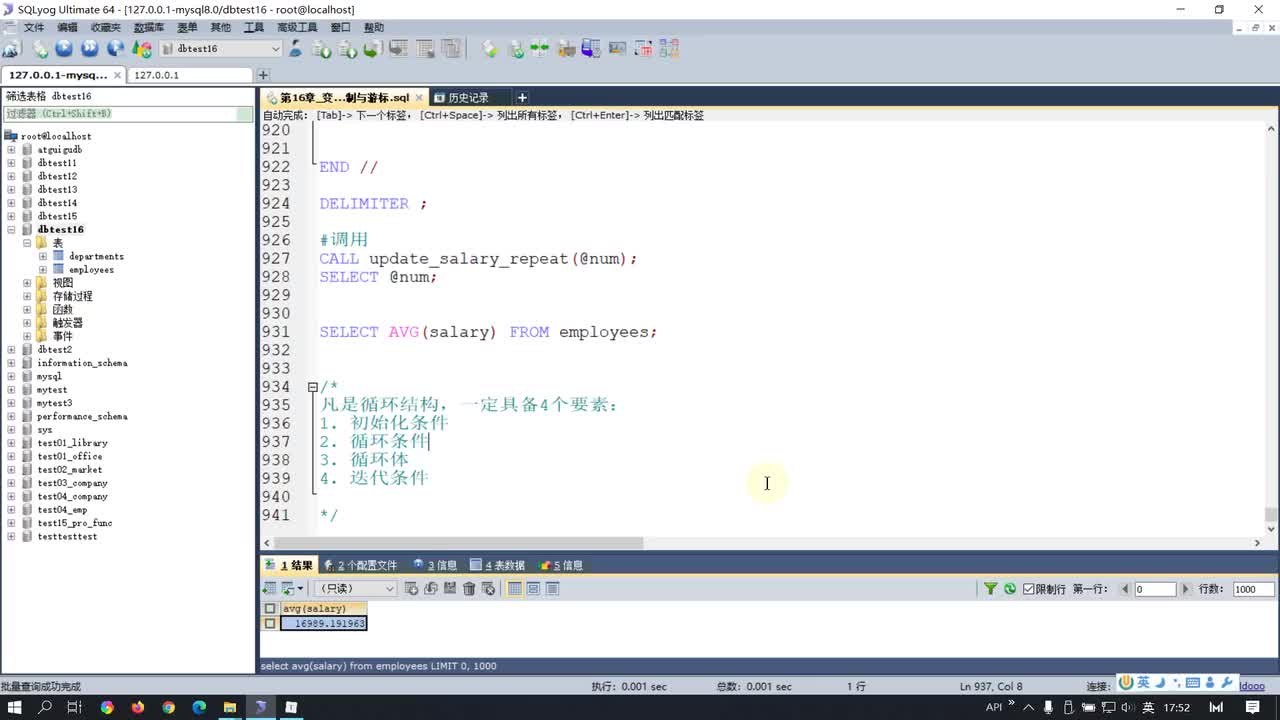Expand the employees table node
This screenshot has height=720, width=1280.
[43, 269]
